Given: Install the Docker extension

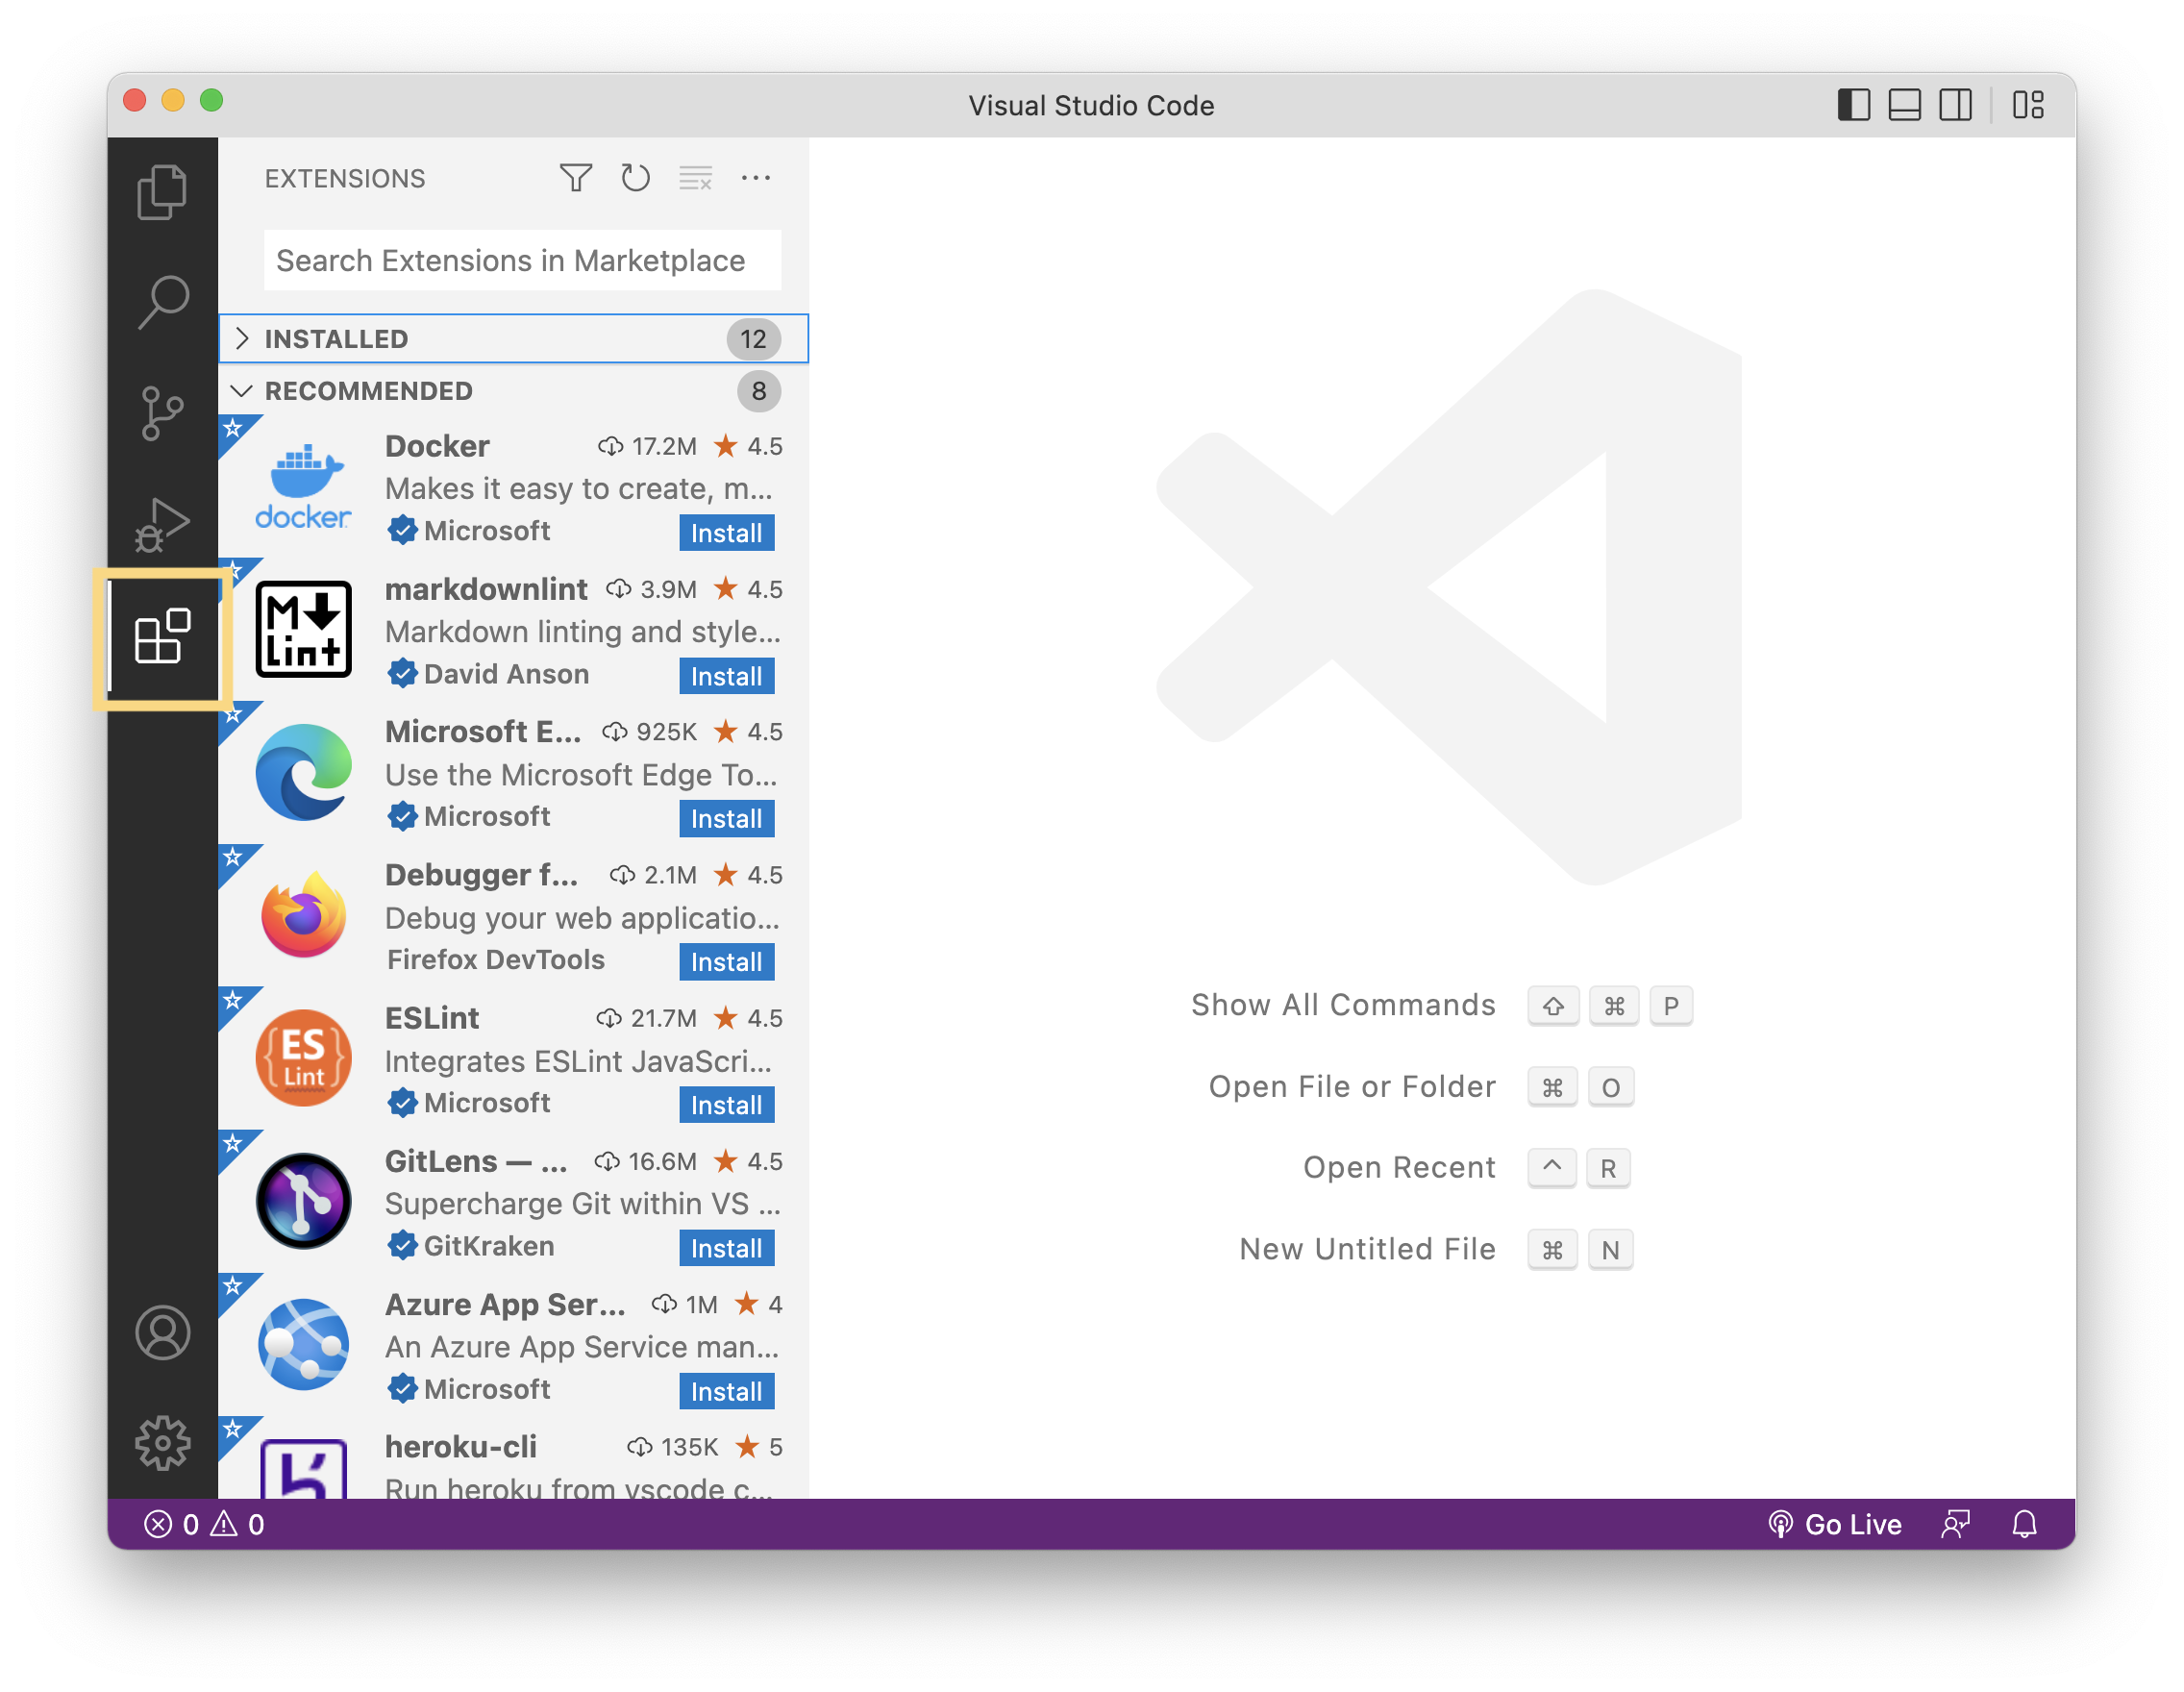Looking at the screenshot, I should [727, 531].
